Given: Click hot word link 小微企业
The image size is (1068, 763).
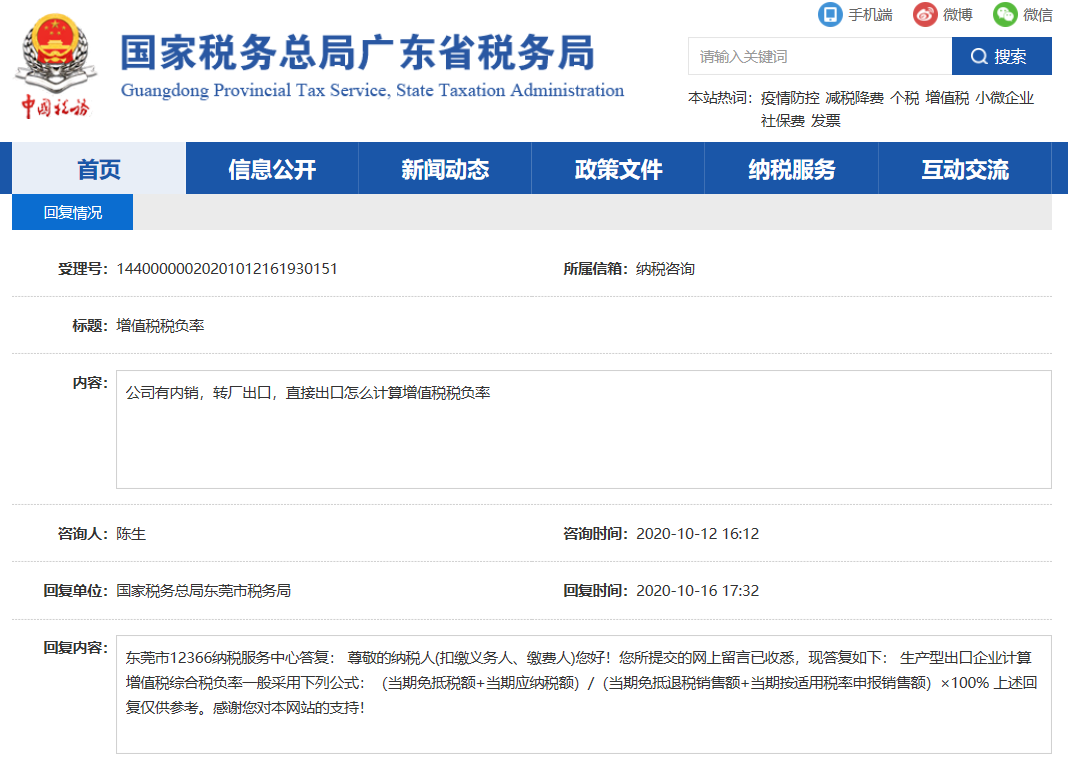Looking at the screenshot, I should (x=1004, y=98).
